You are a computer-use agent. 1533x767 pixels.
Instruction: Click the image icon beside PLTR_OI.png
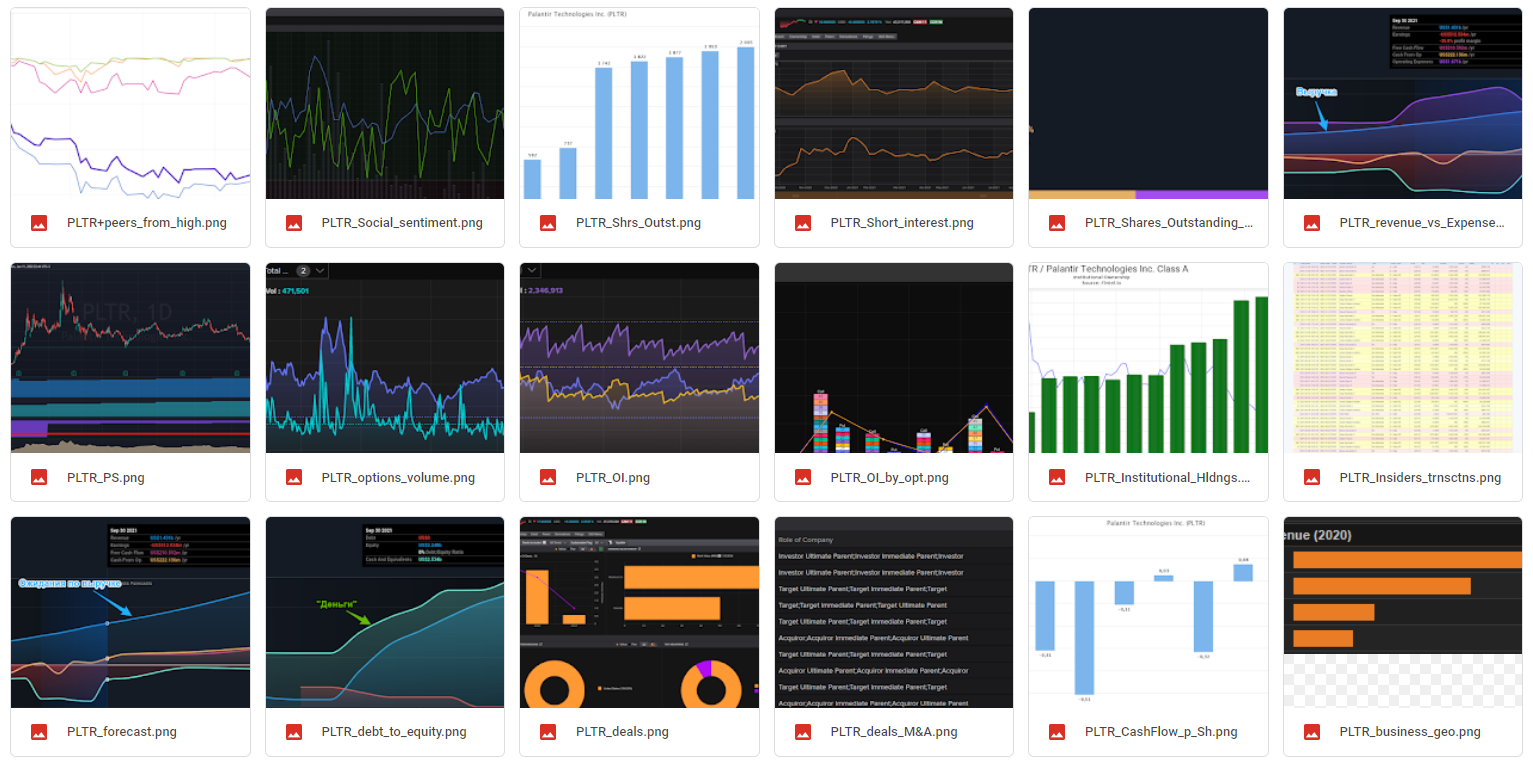point(548,477)
